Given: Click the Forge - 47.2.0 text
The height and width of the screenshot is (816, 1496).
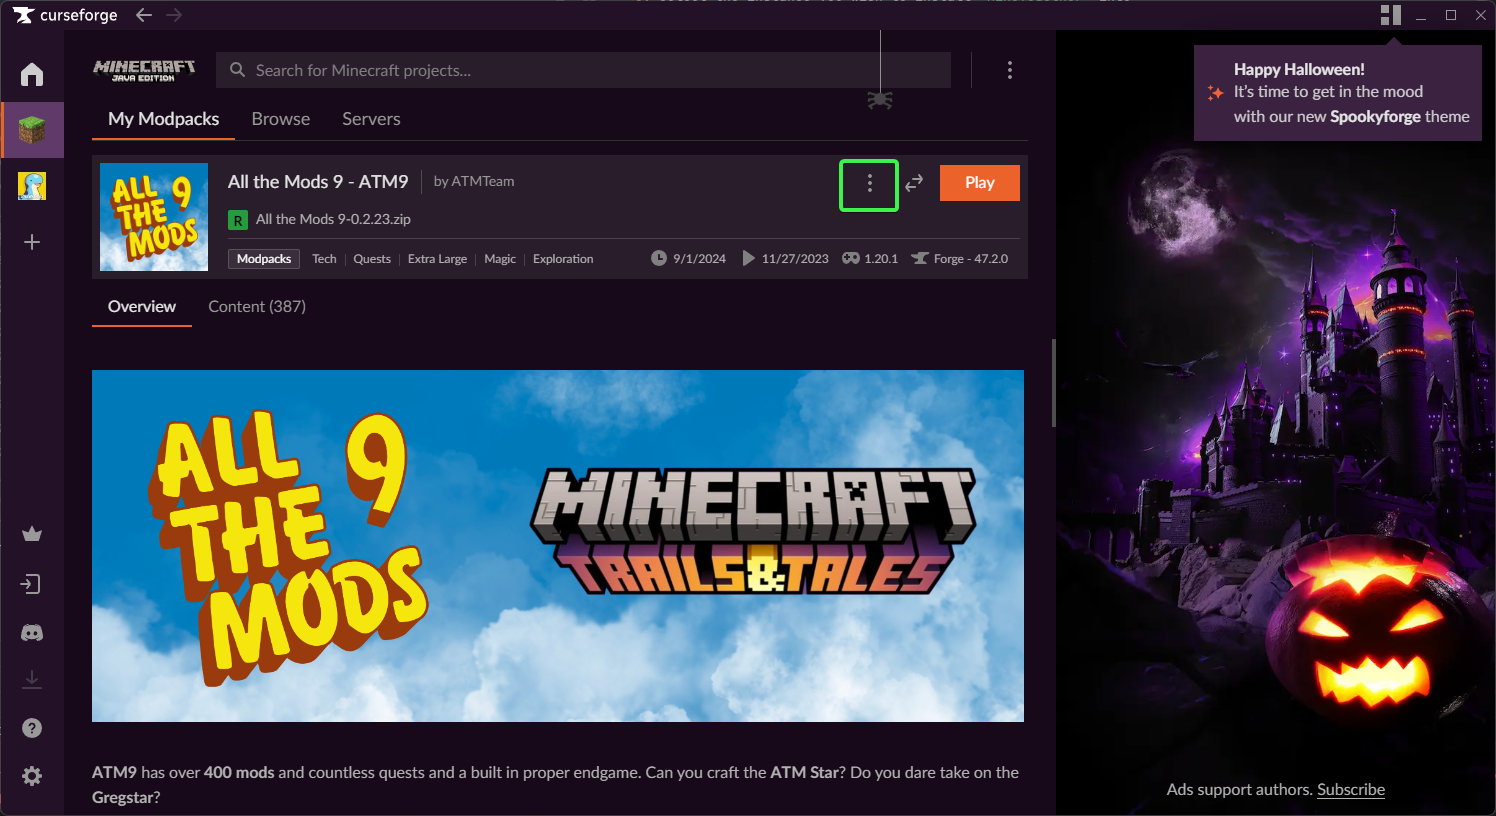Looking at the screenshot, I should click(971, 259).
